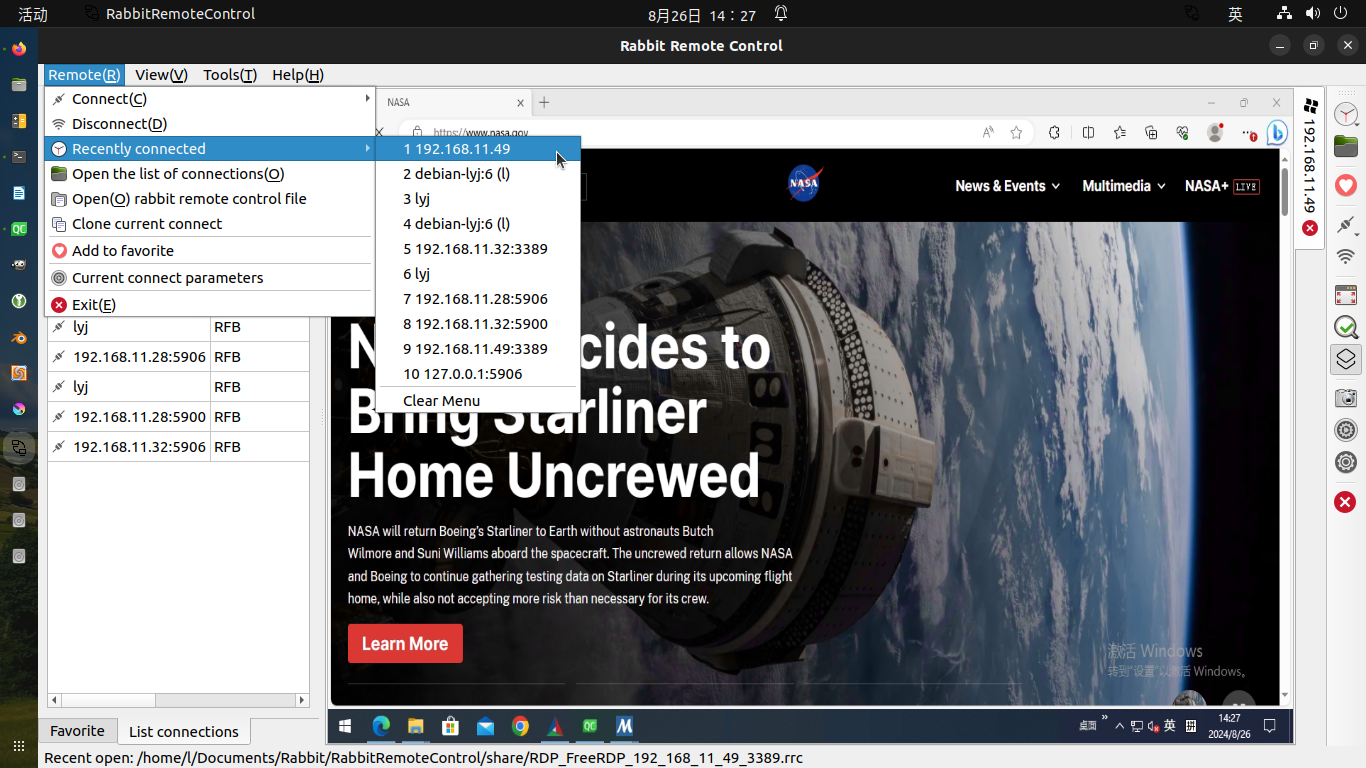Choose Clear Menu in recent list

[441, 401]
